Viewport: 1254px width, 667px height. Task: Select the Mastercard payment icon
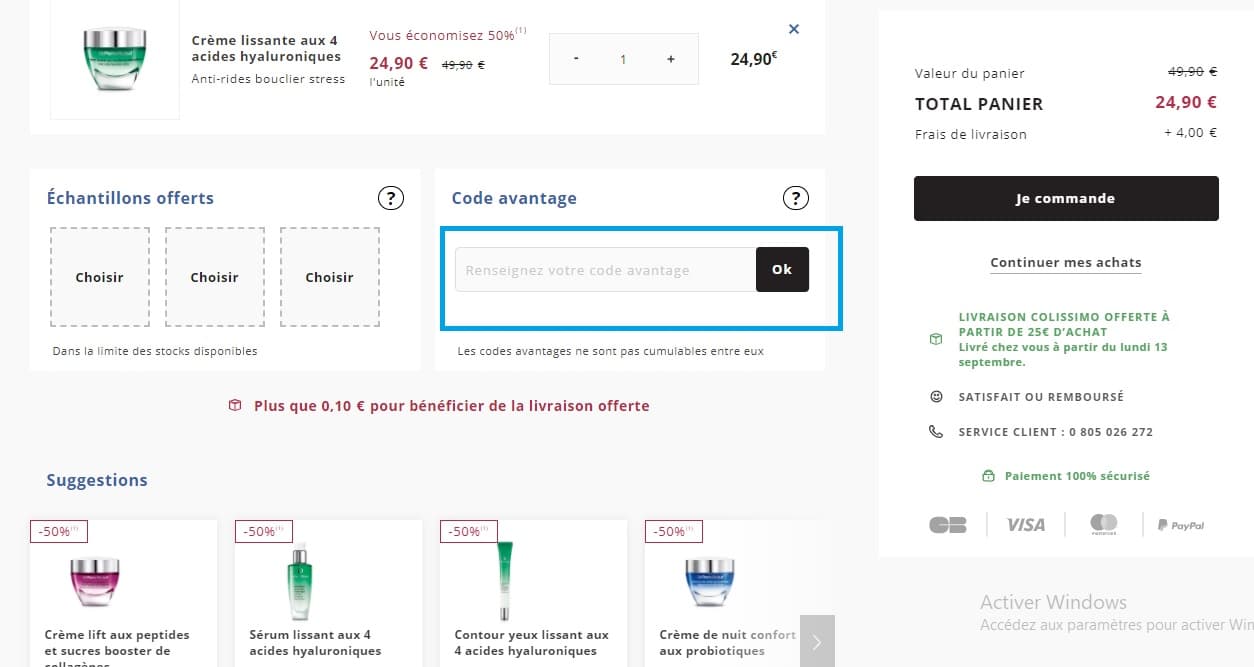coord(1104,523)
